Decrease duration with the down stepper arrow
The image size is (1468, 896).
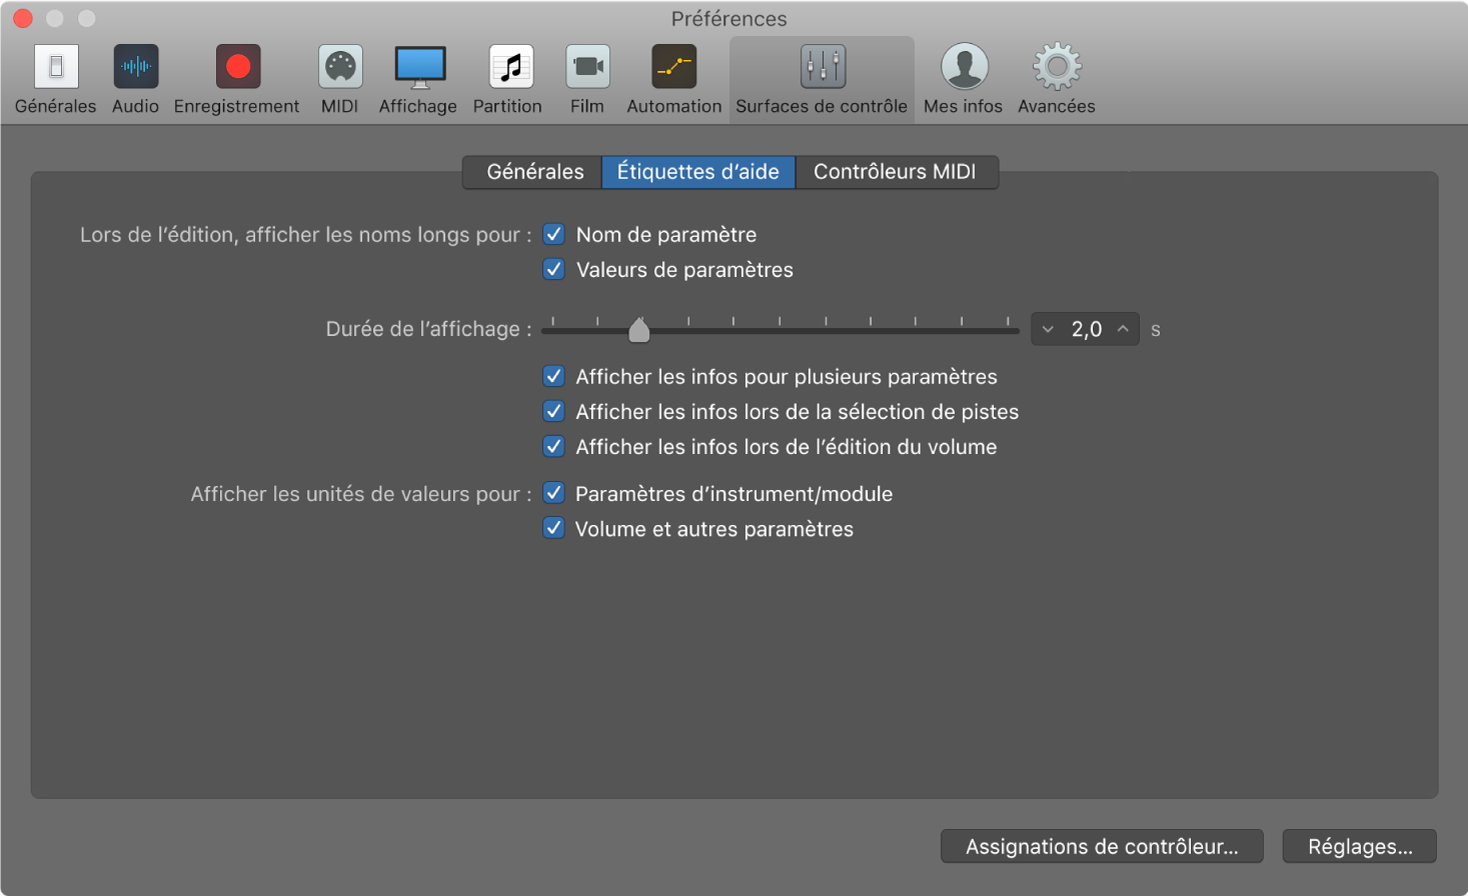click(1048, 329)
